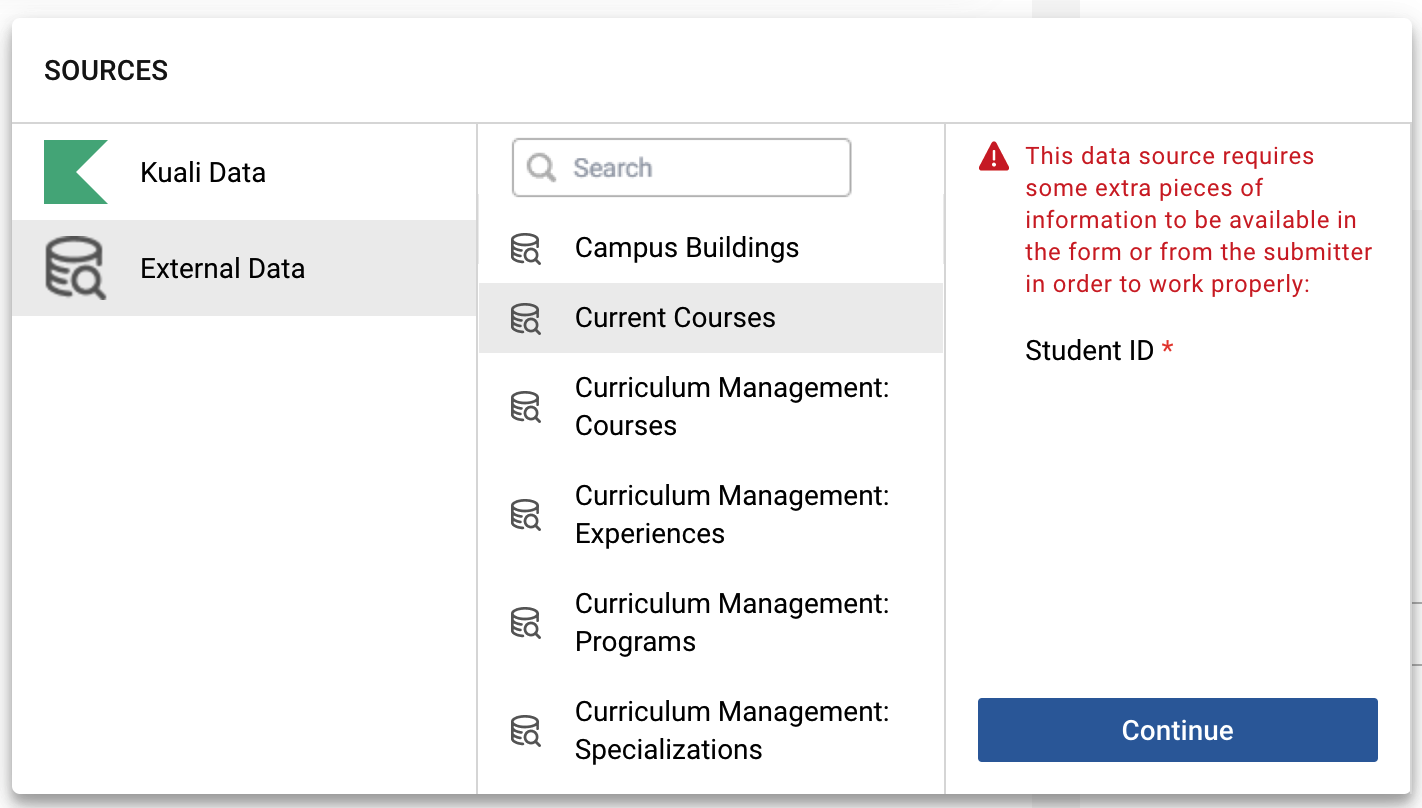Choose the Curriculum Management: Programs source
The width and height of the screenshot is (1422, 808).
click(731, 622)
